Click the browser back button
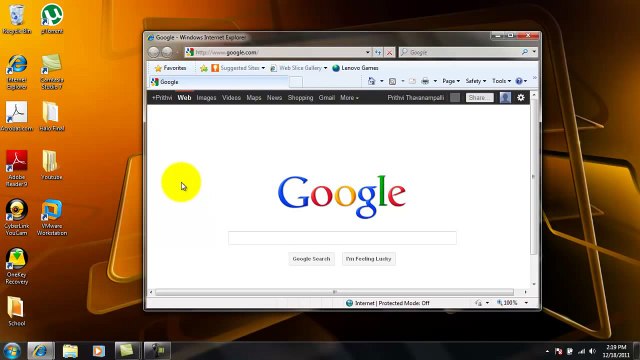This screenshot has width=640, height=360. (x=154, y=52)
